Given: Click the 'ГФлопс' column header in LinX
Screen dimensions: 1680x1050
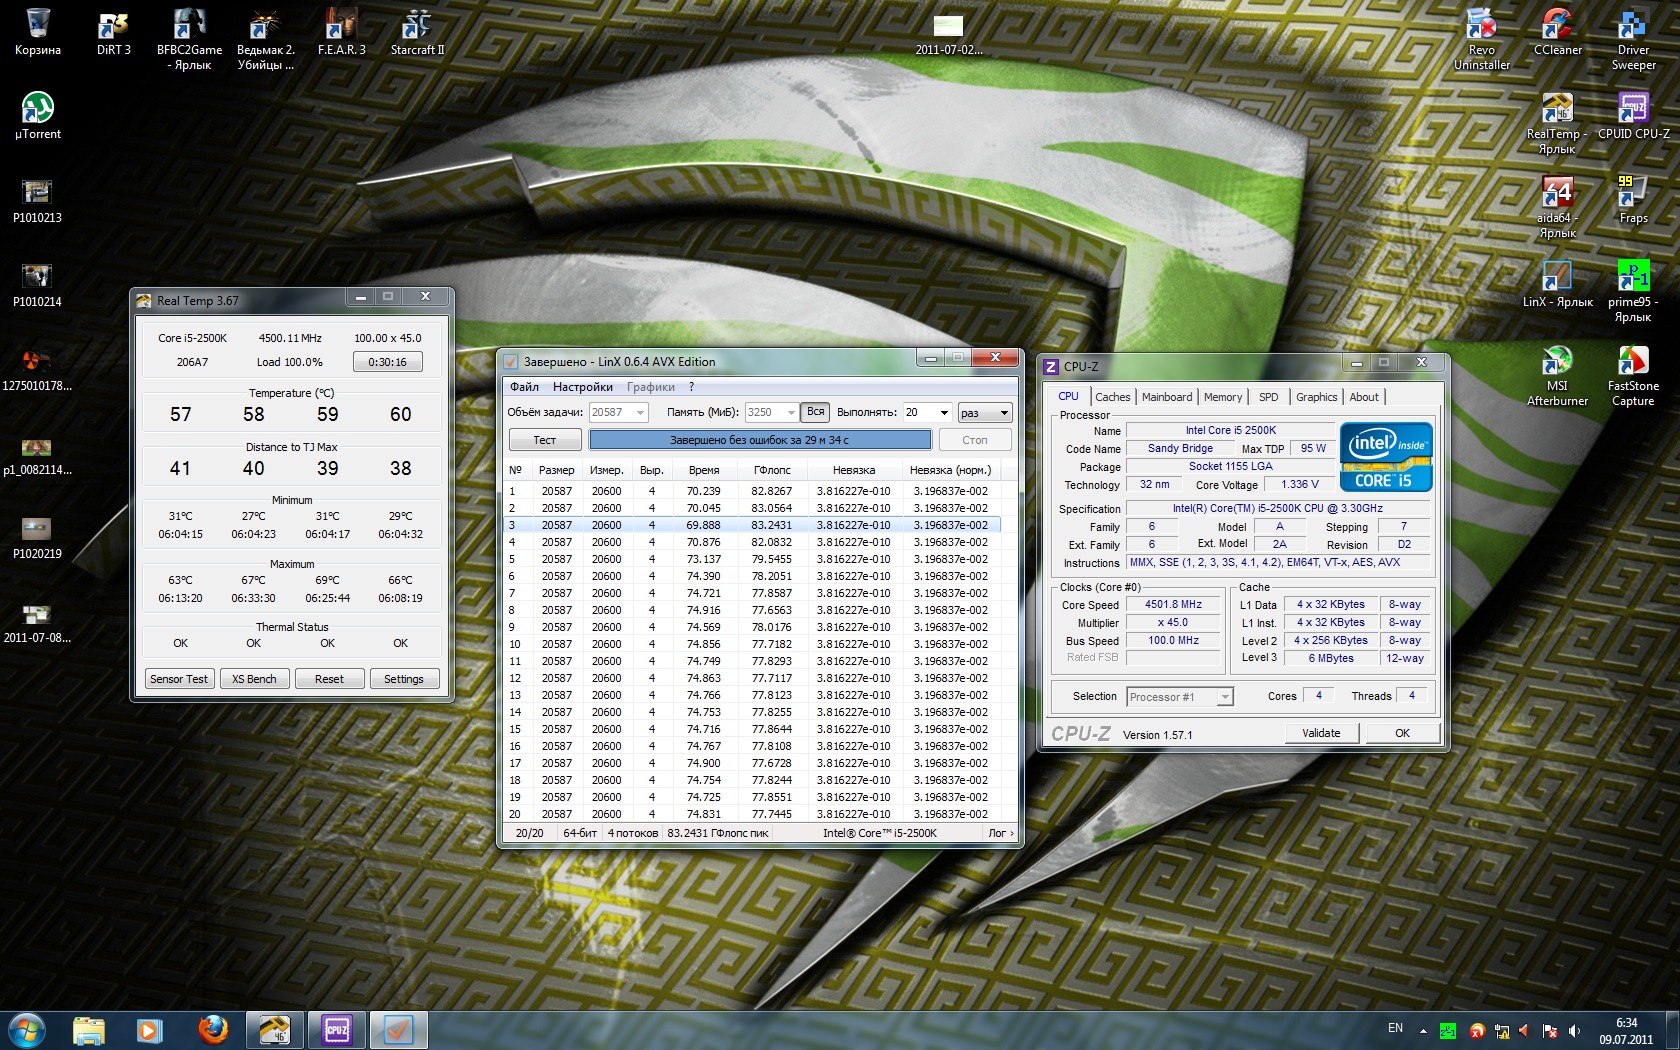Looking at the screenshot, I should coord(771,470).
